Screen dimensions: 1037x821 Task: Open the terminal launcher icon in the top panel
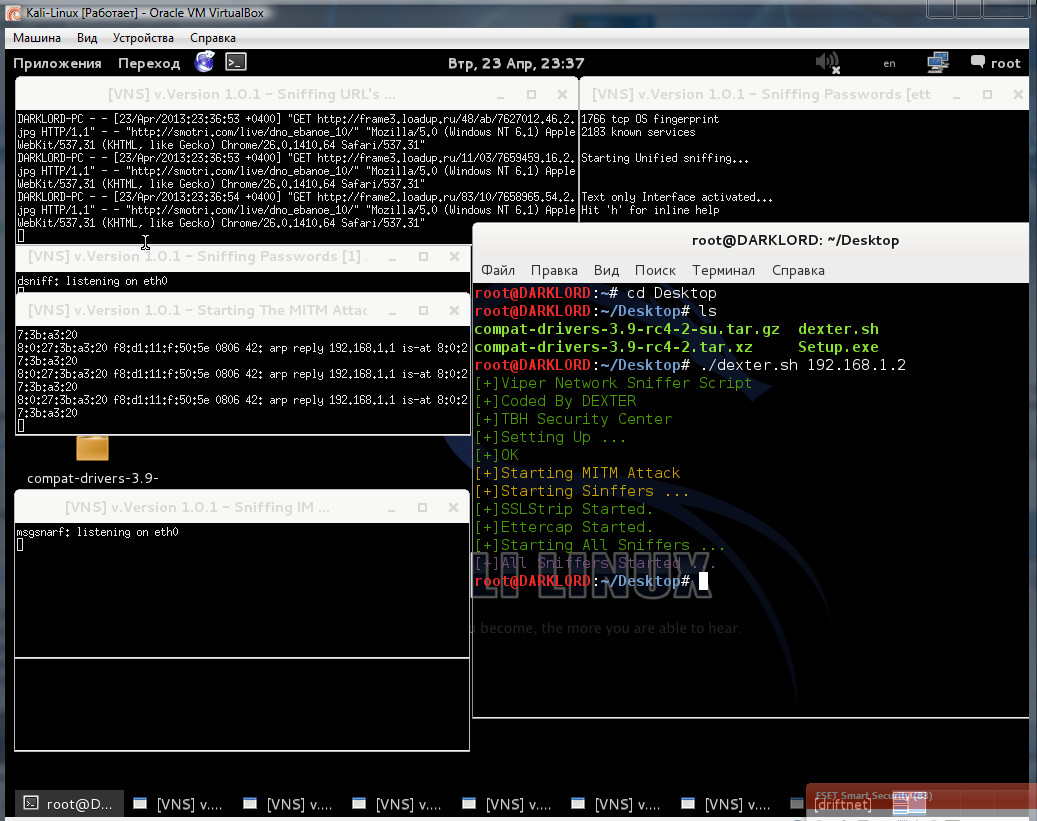(235, 62)
